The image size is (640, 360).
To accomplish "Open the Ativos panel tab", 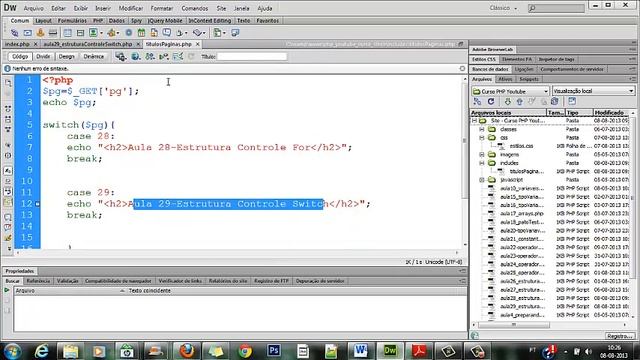I will 505,79.
